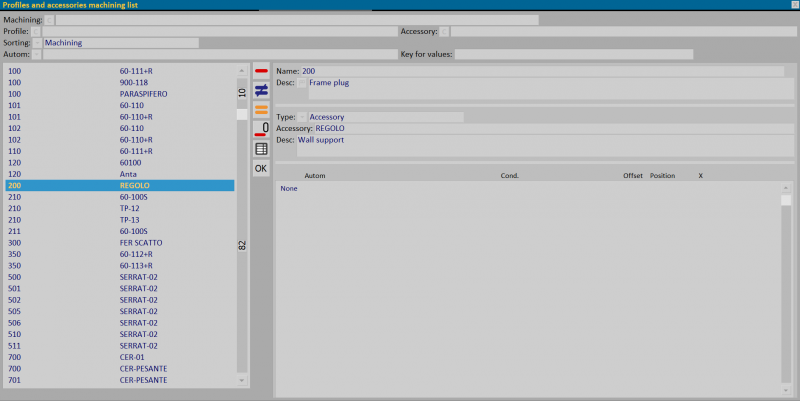
Task: Select list row 210 TP-12
Action: pyautogui.click(x=120, y=209)
